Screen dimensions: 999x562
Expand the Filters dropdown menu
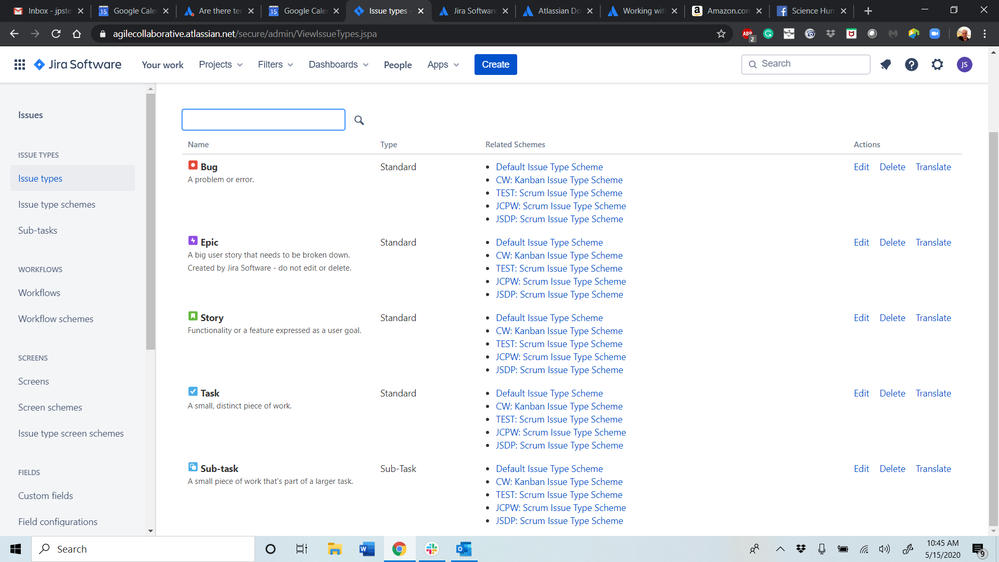(275, 64)
